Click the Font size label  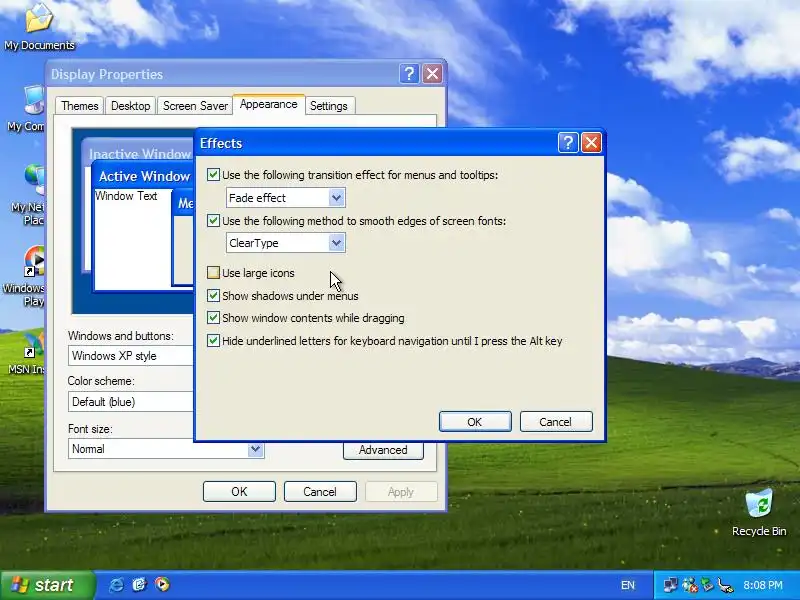pos(90,429)
